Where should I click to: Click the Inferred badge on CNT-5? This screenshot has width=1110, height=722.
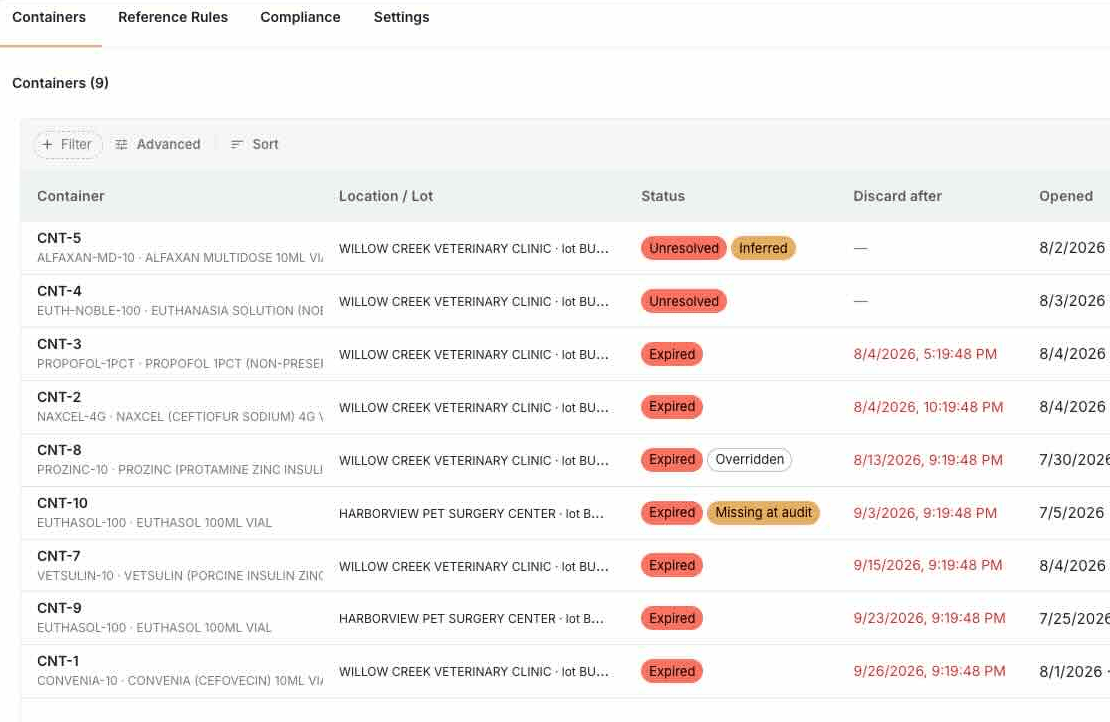click(763, 248)
